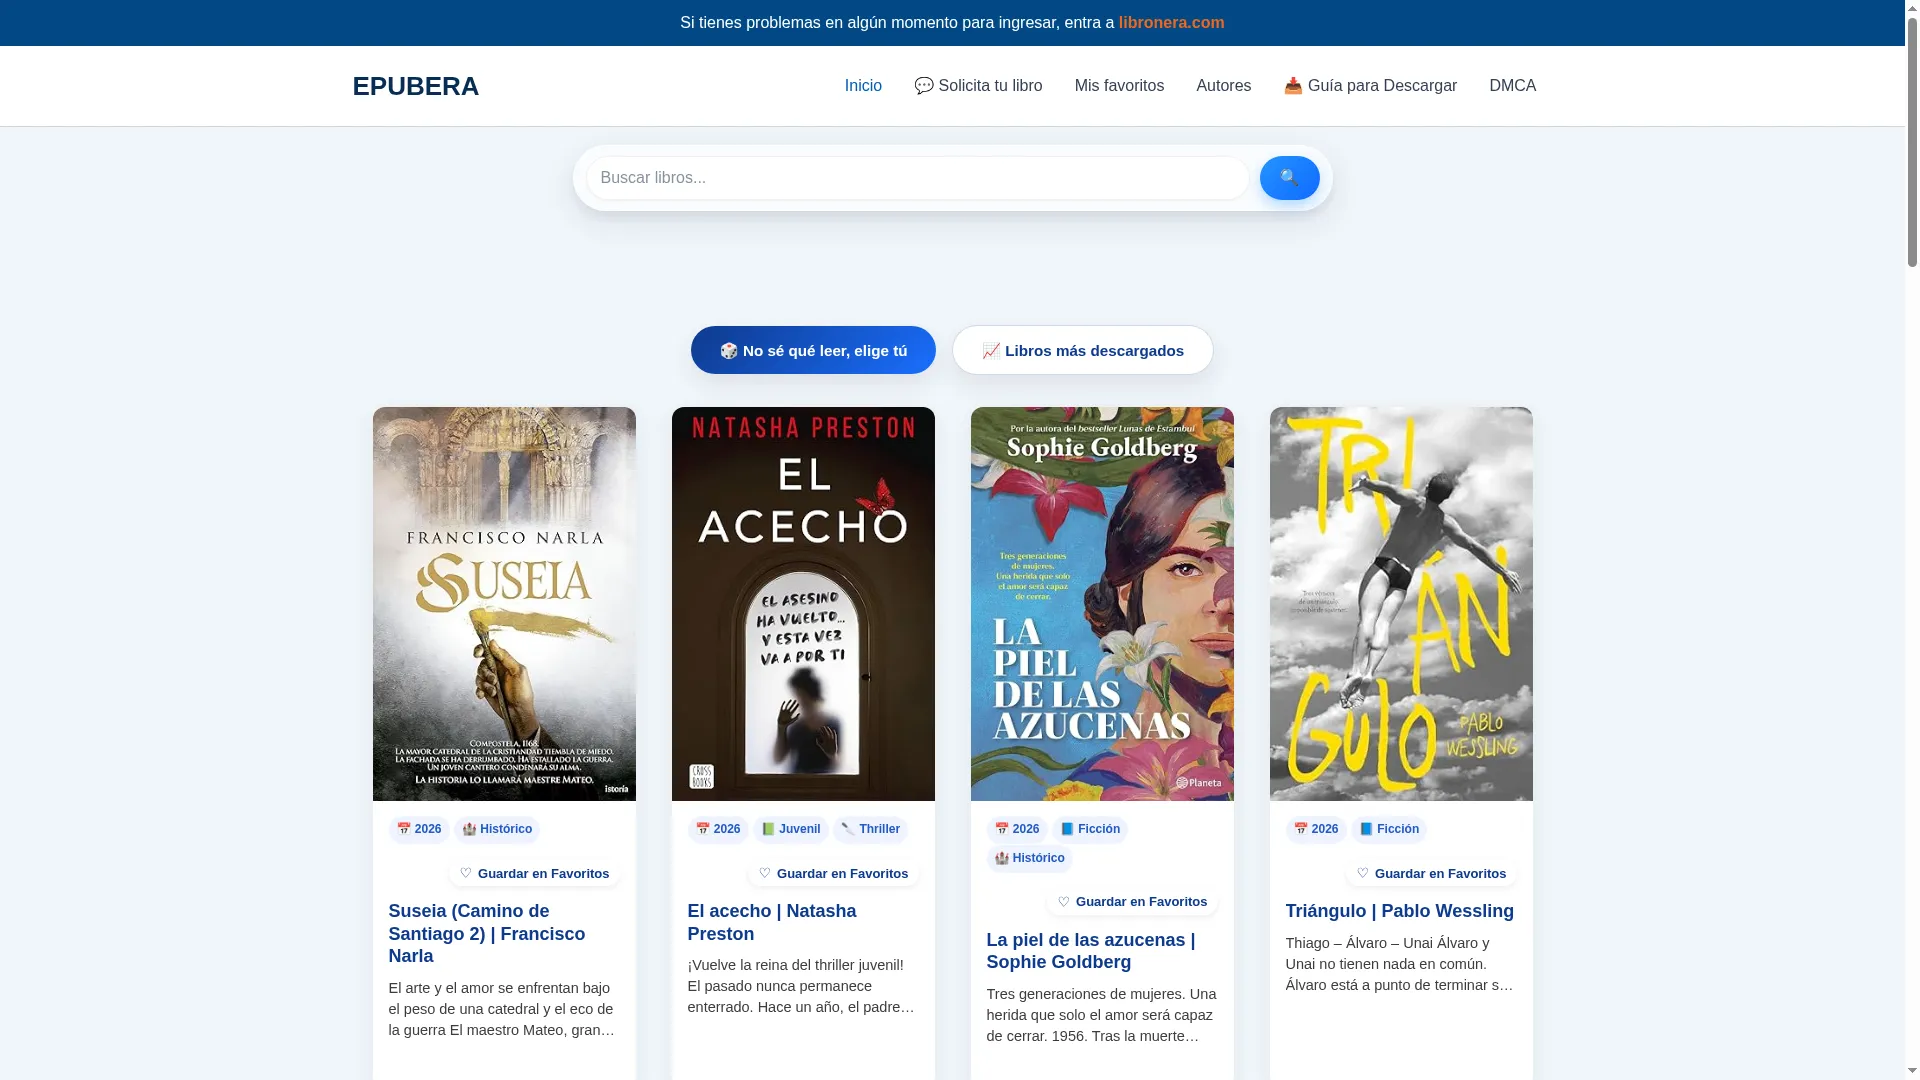The image size is (1920, 1080).
Task: Click Histórico tag under Suseia
Action: 497,830
